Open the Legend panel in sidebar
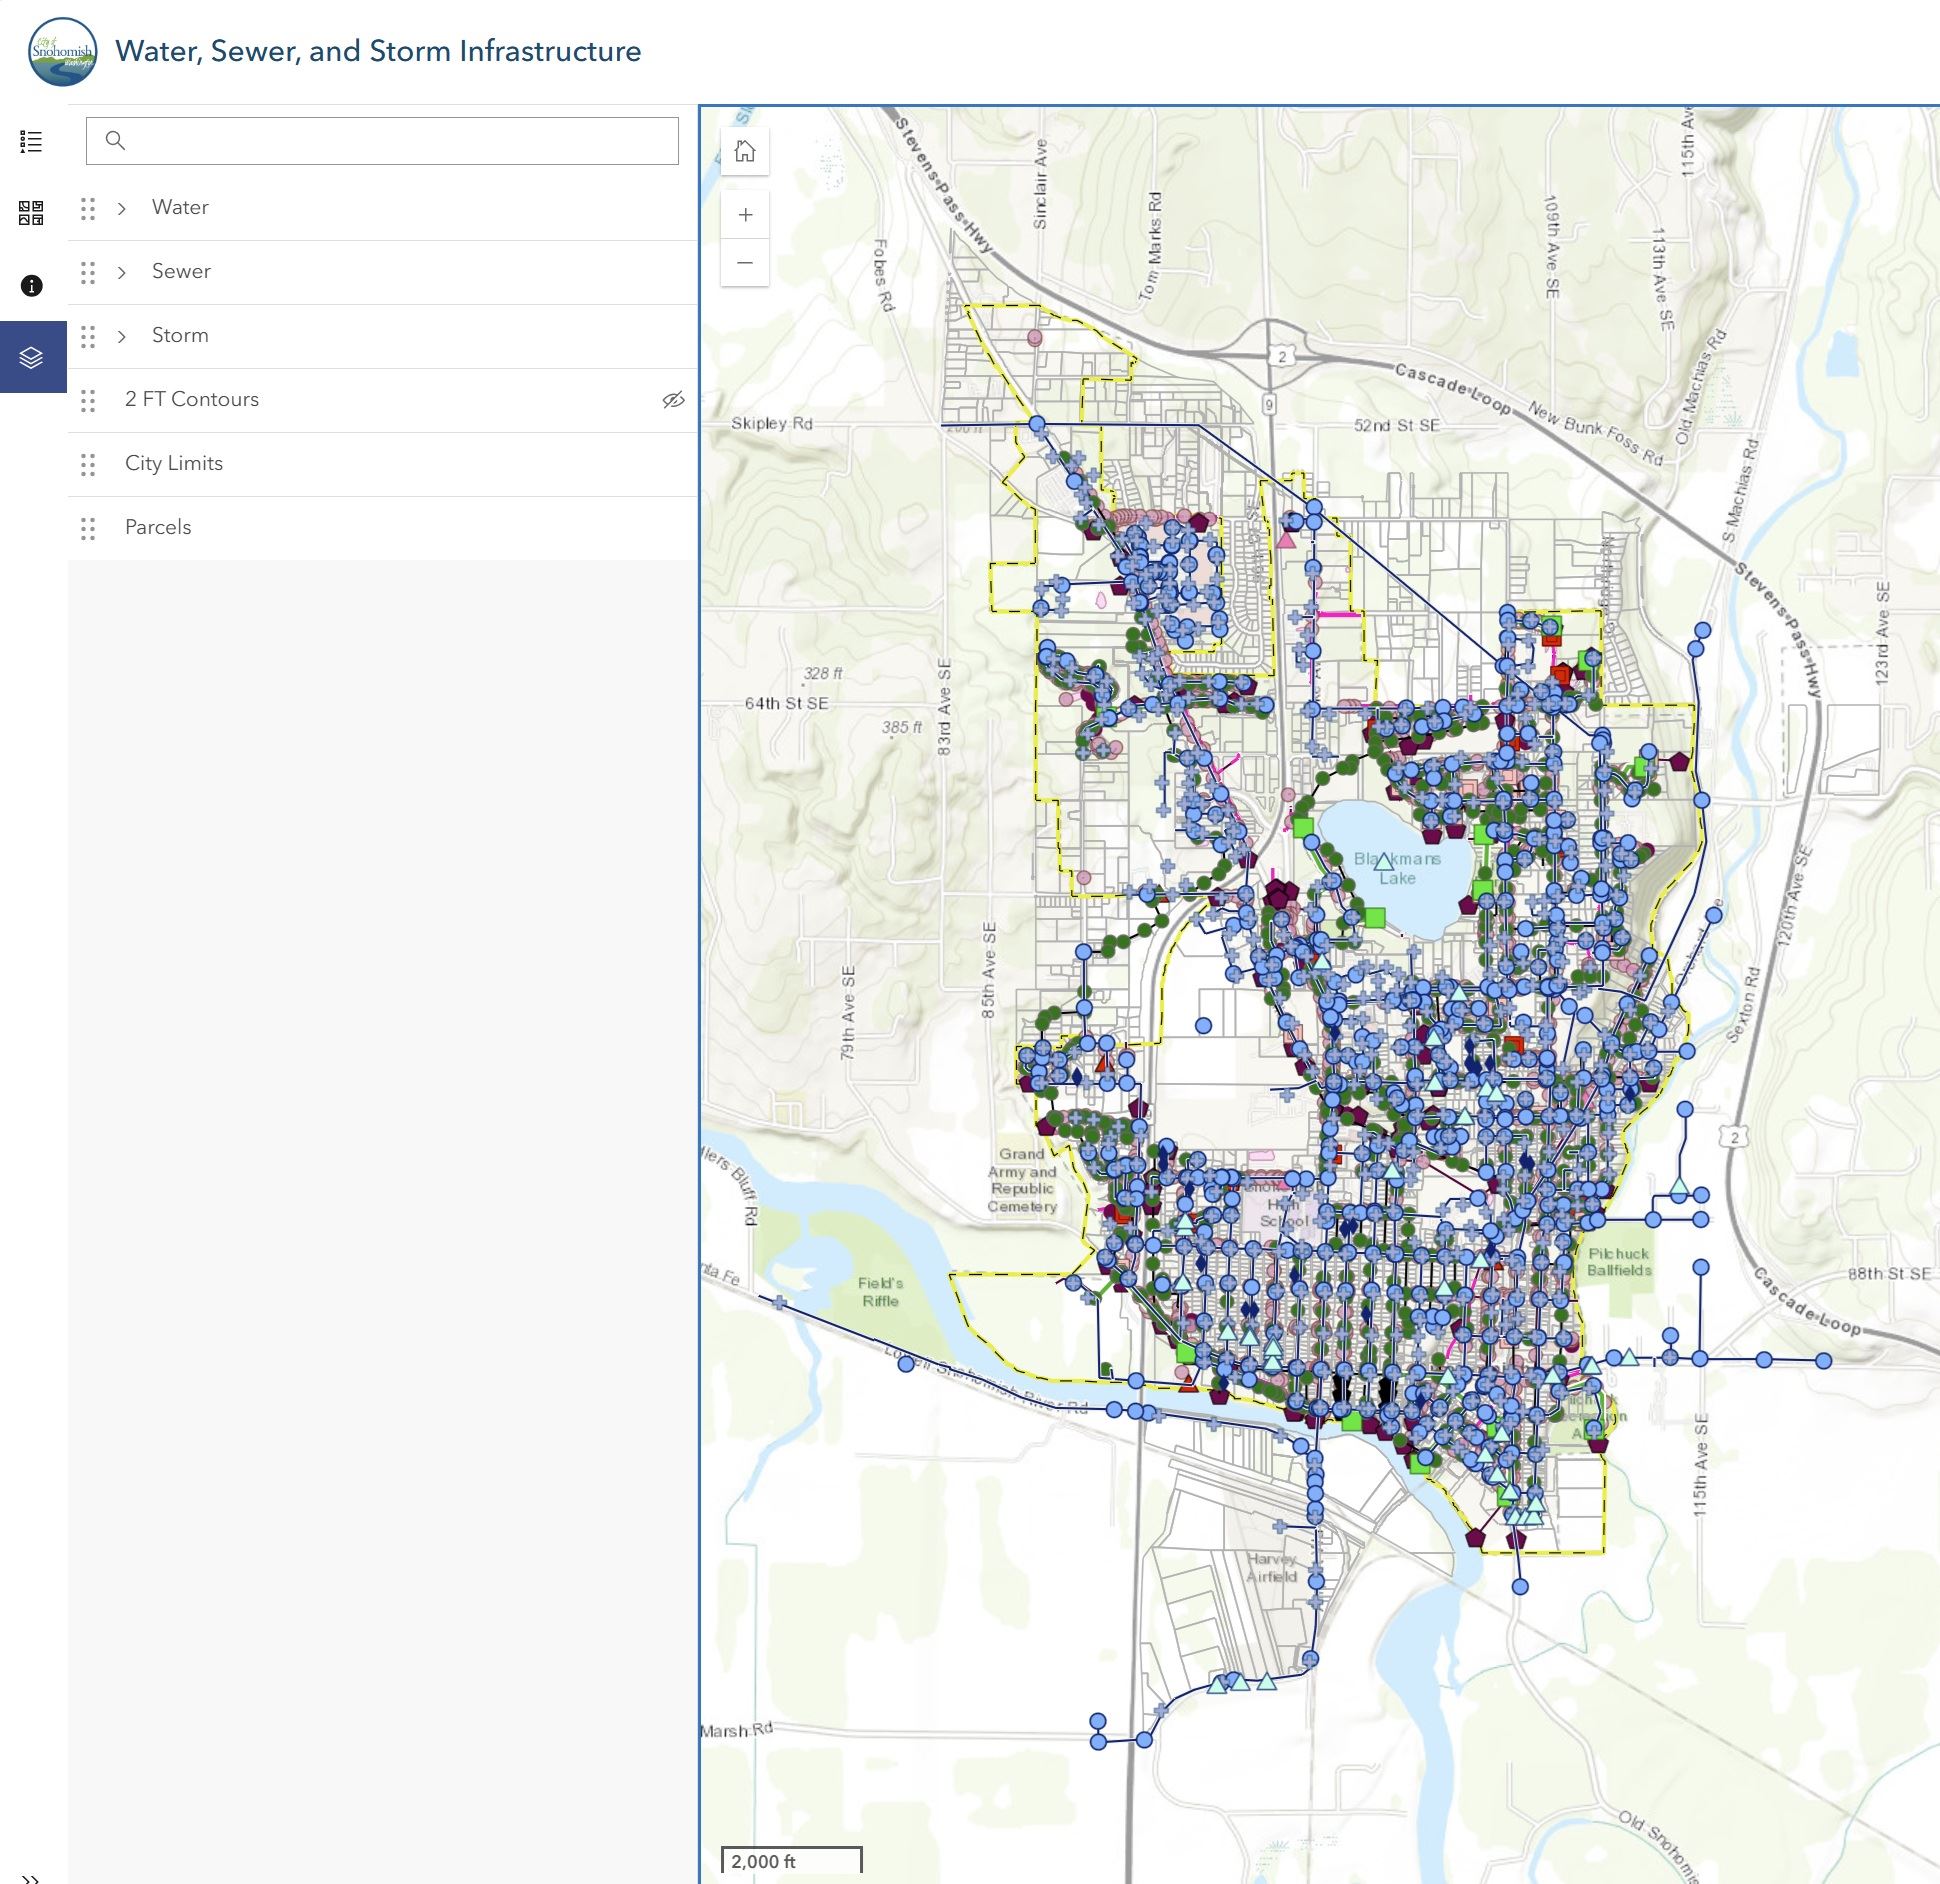 [31, 140]
